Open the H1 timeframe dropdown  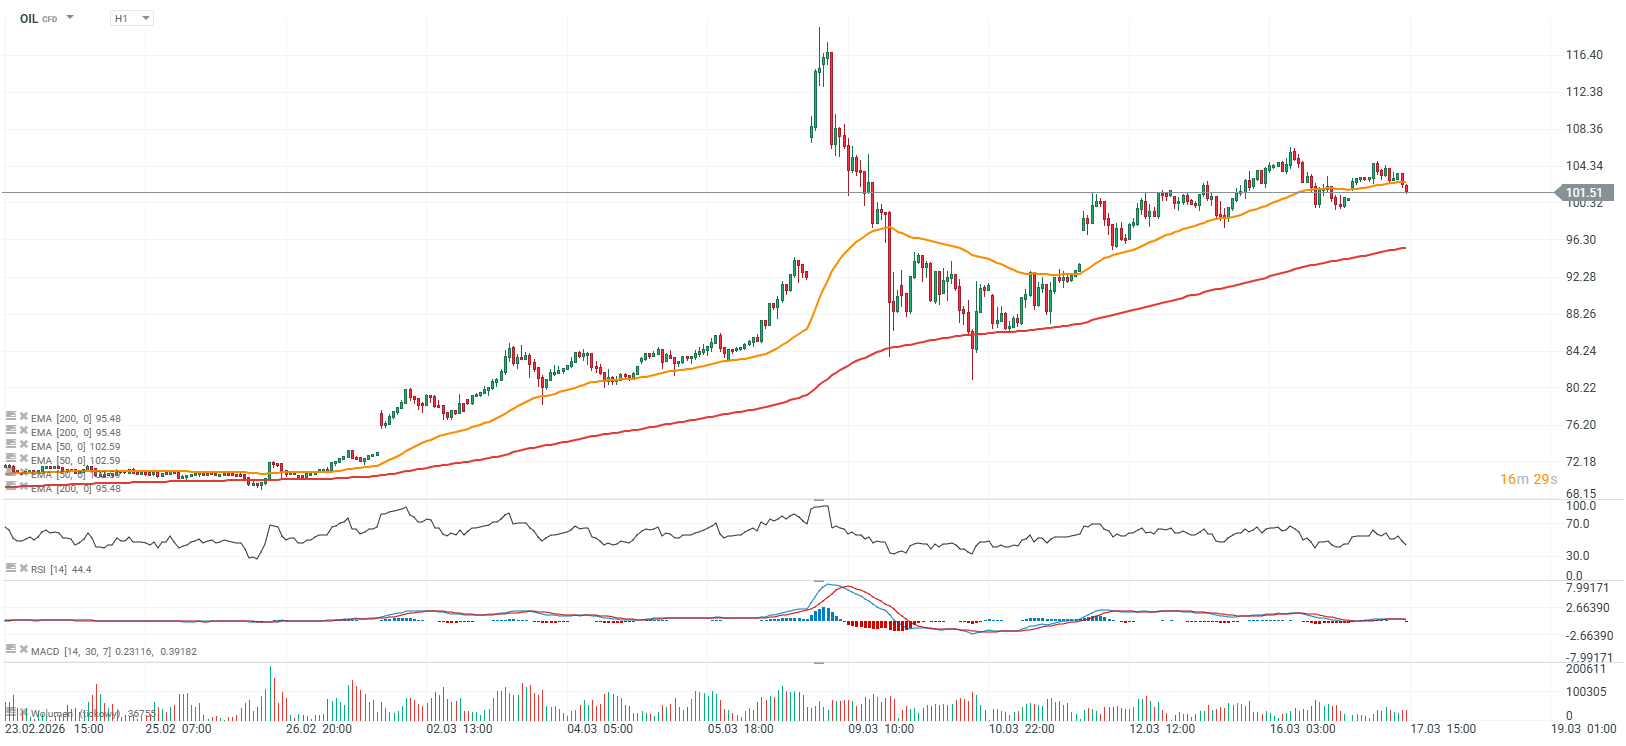(132, 18)
